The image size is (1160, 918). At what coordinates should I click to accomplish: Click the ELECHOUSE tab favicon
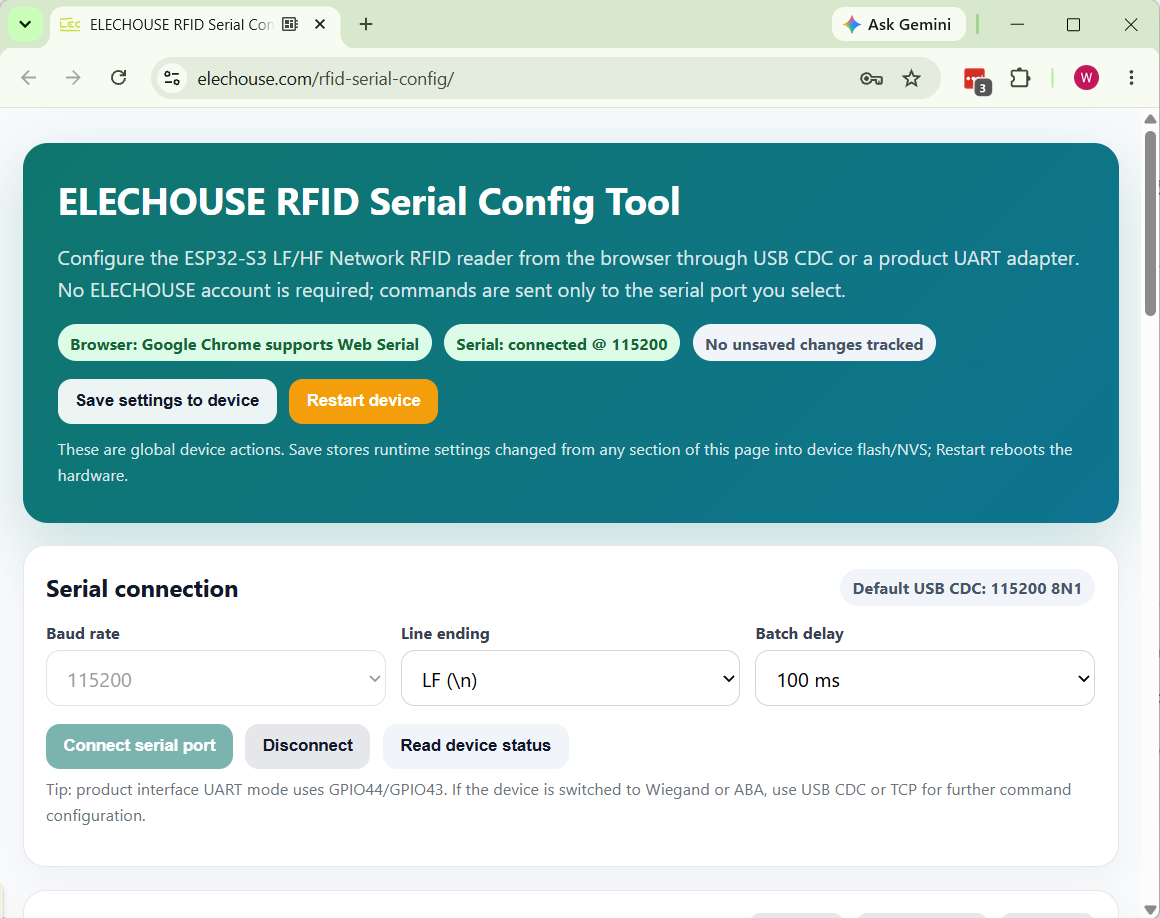[70, 24]
